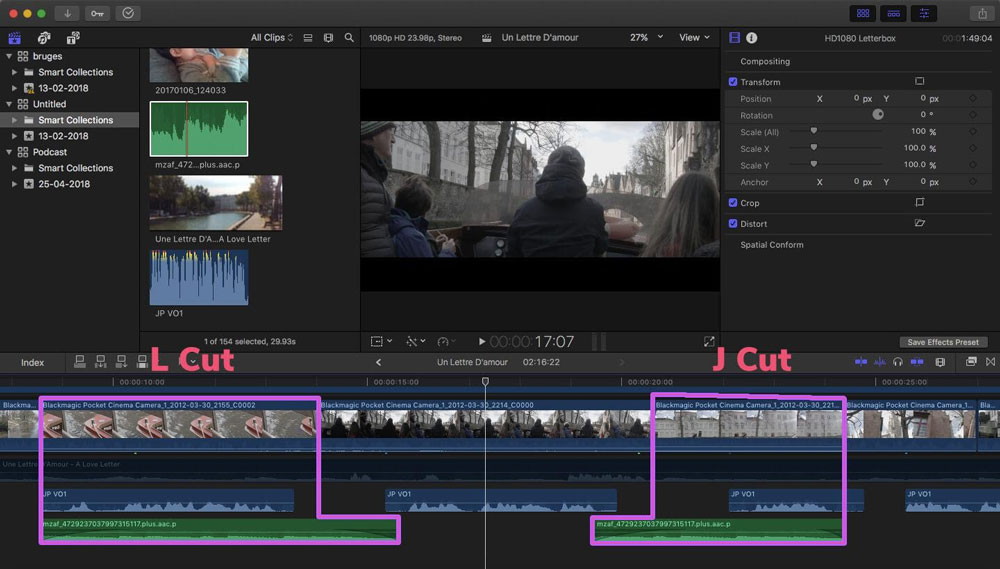Open the viewer View menu
The height and width of the screenshot is (569, 1000).
pyautogui.click(x=694, y=38)
